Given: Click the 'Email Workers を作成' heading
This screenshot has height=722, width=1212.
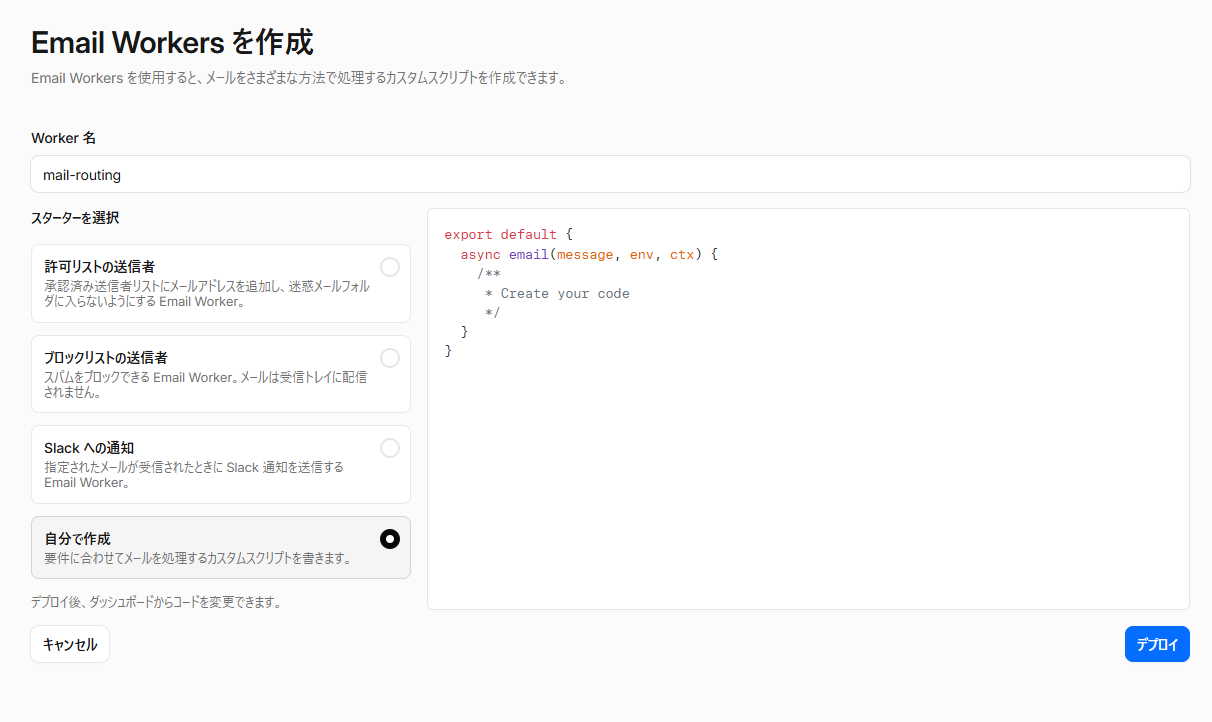Looking at the screenshot, I should [x=172, y=43].
